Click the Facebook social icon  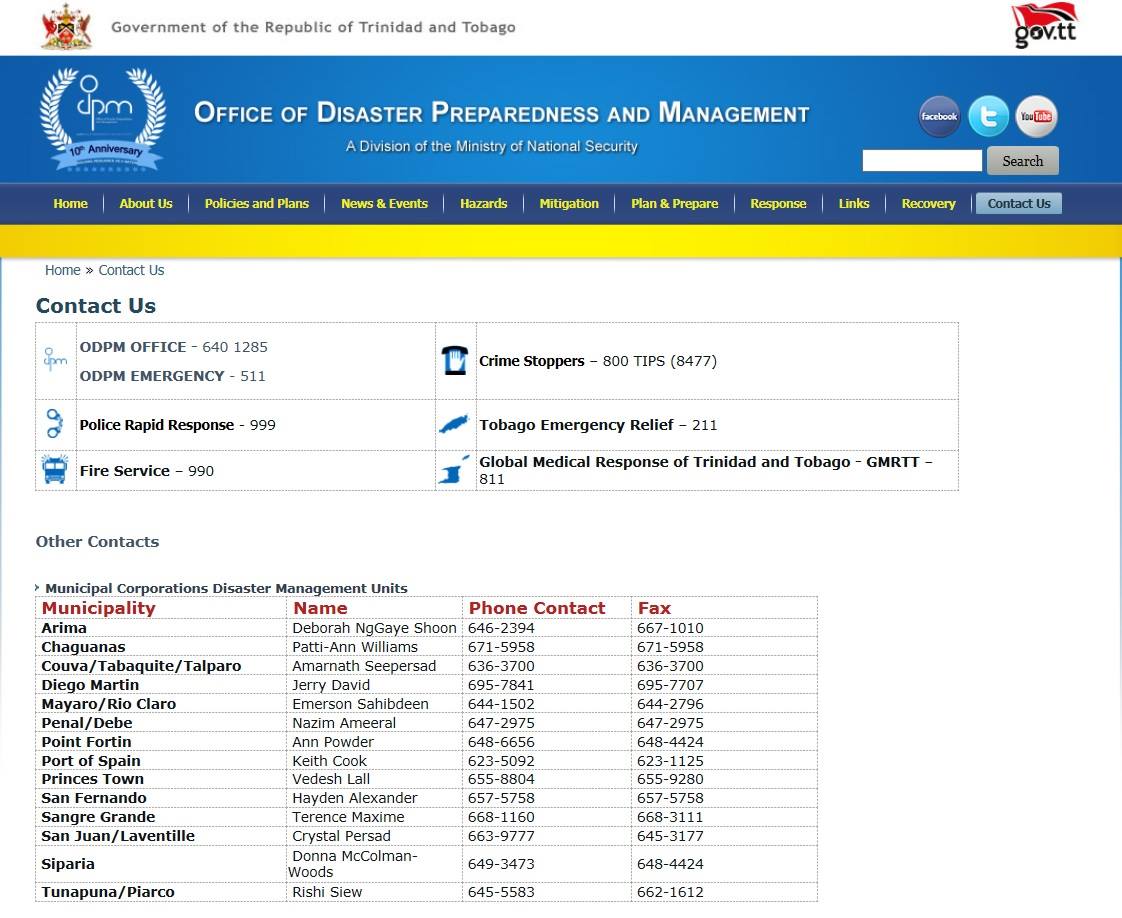click(939, 117)
